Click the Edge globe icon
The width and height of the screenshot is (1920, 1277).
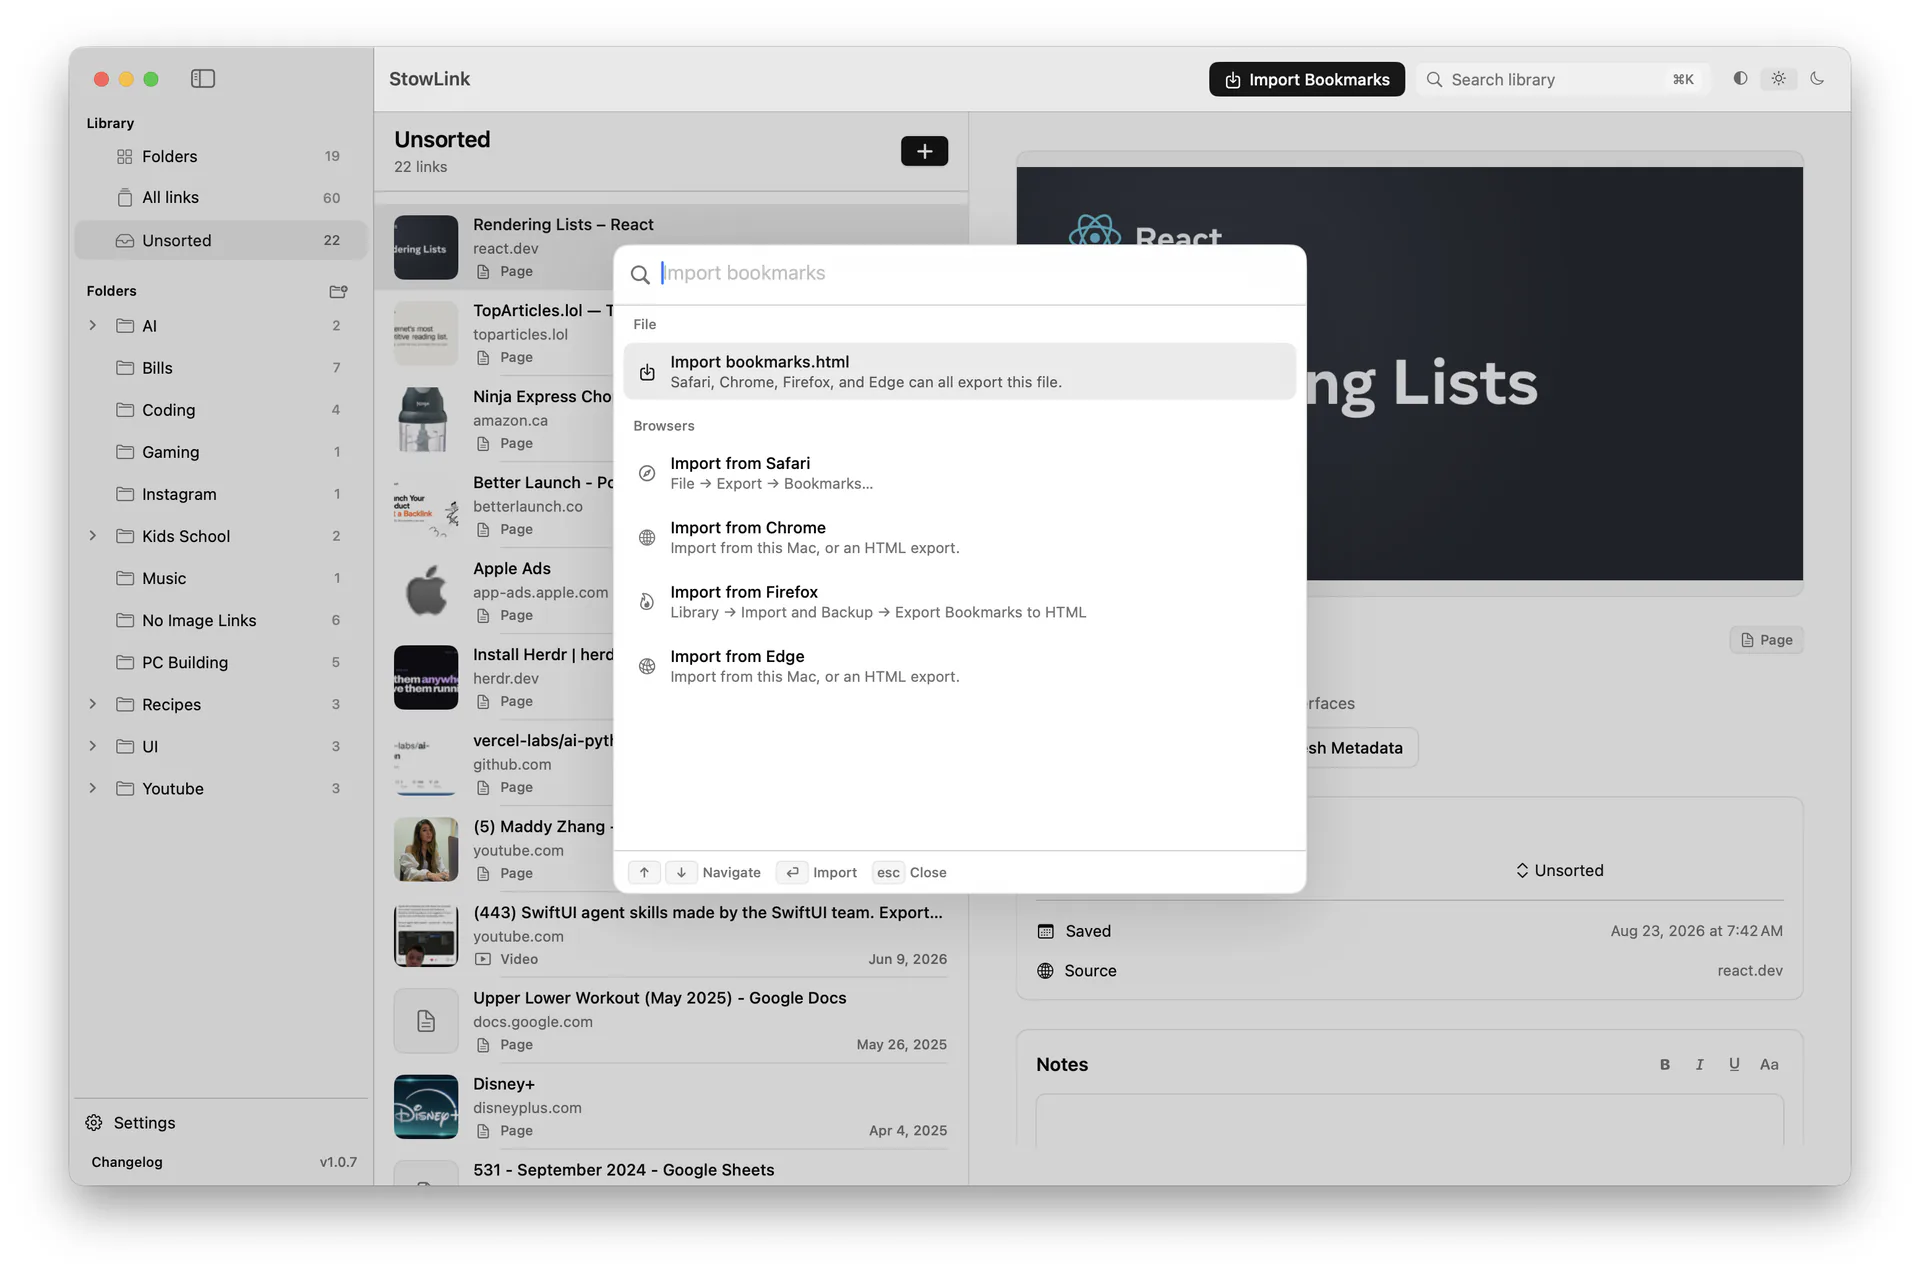647,666
